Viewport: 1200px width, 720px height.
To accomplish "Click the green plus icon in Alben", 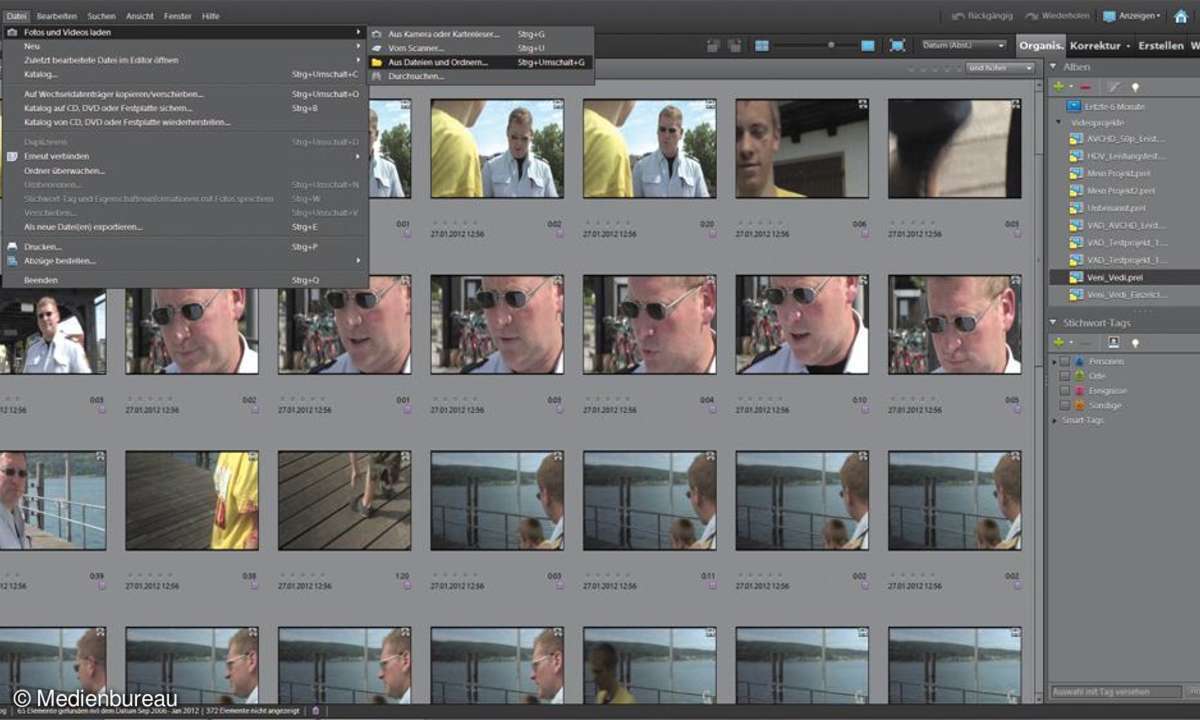I will [1059, 87].
